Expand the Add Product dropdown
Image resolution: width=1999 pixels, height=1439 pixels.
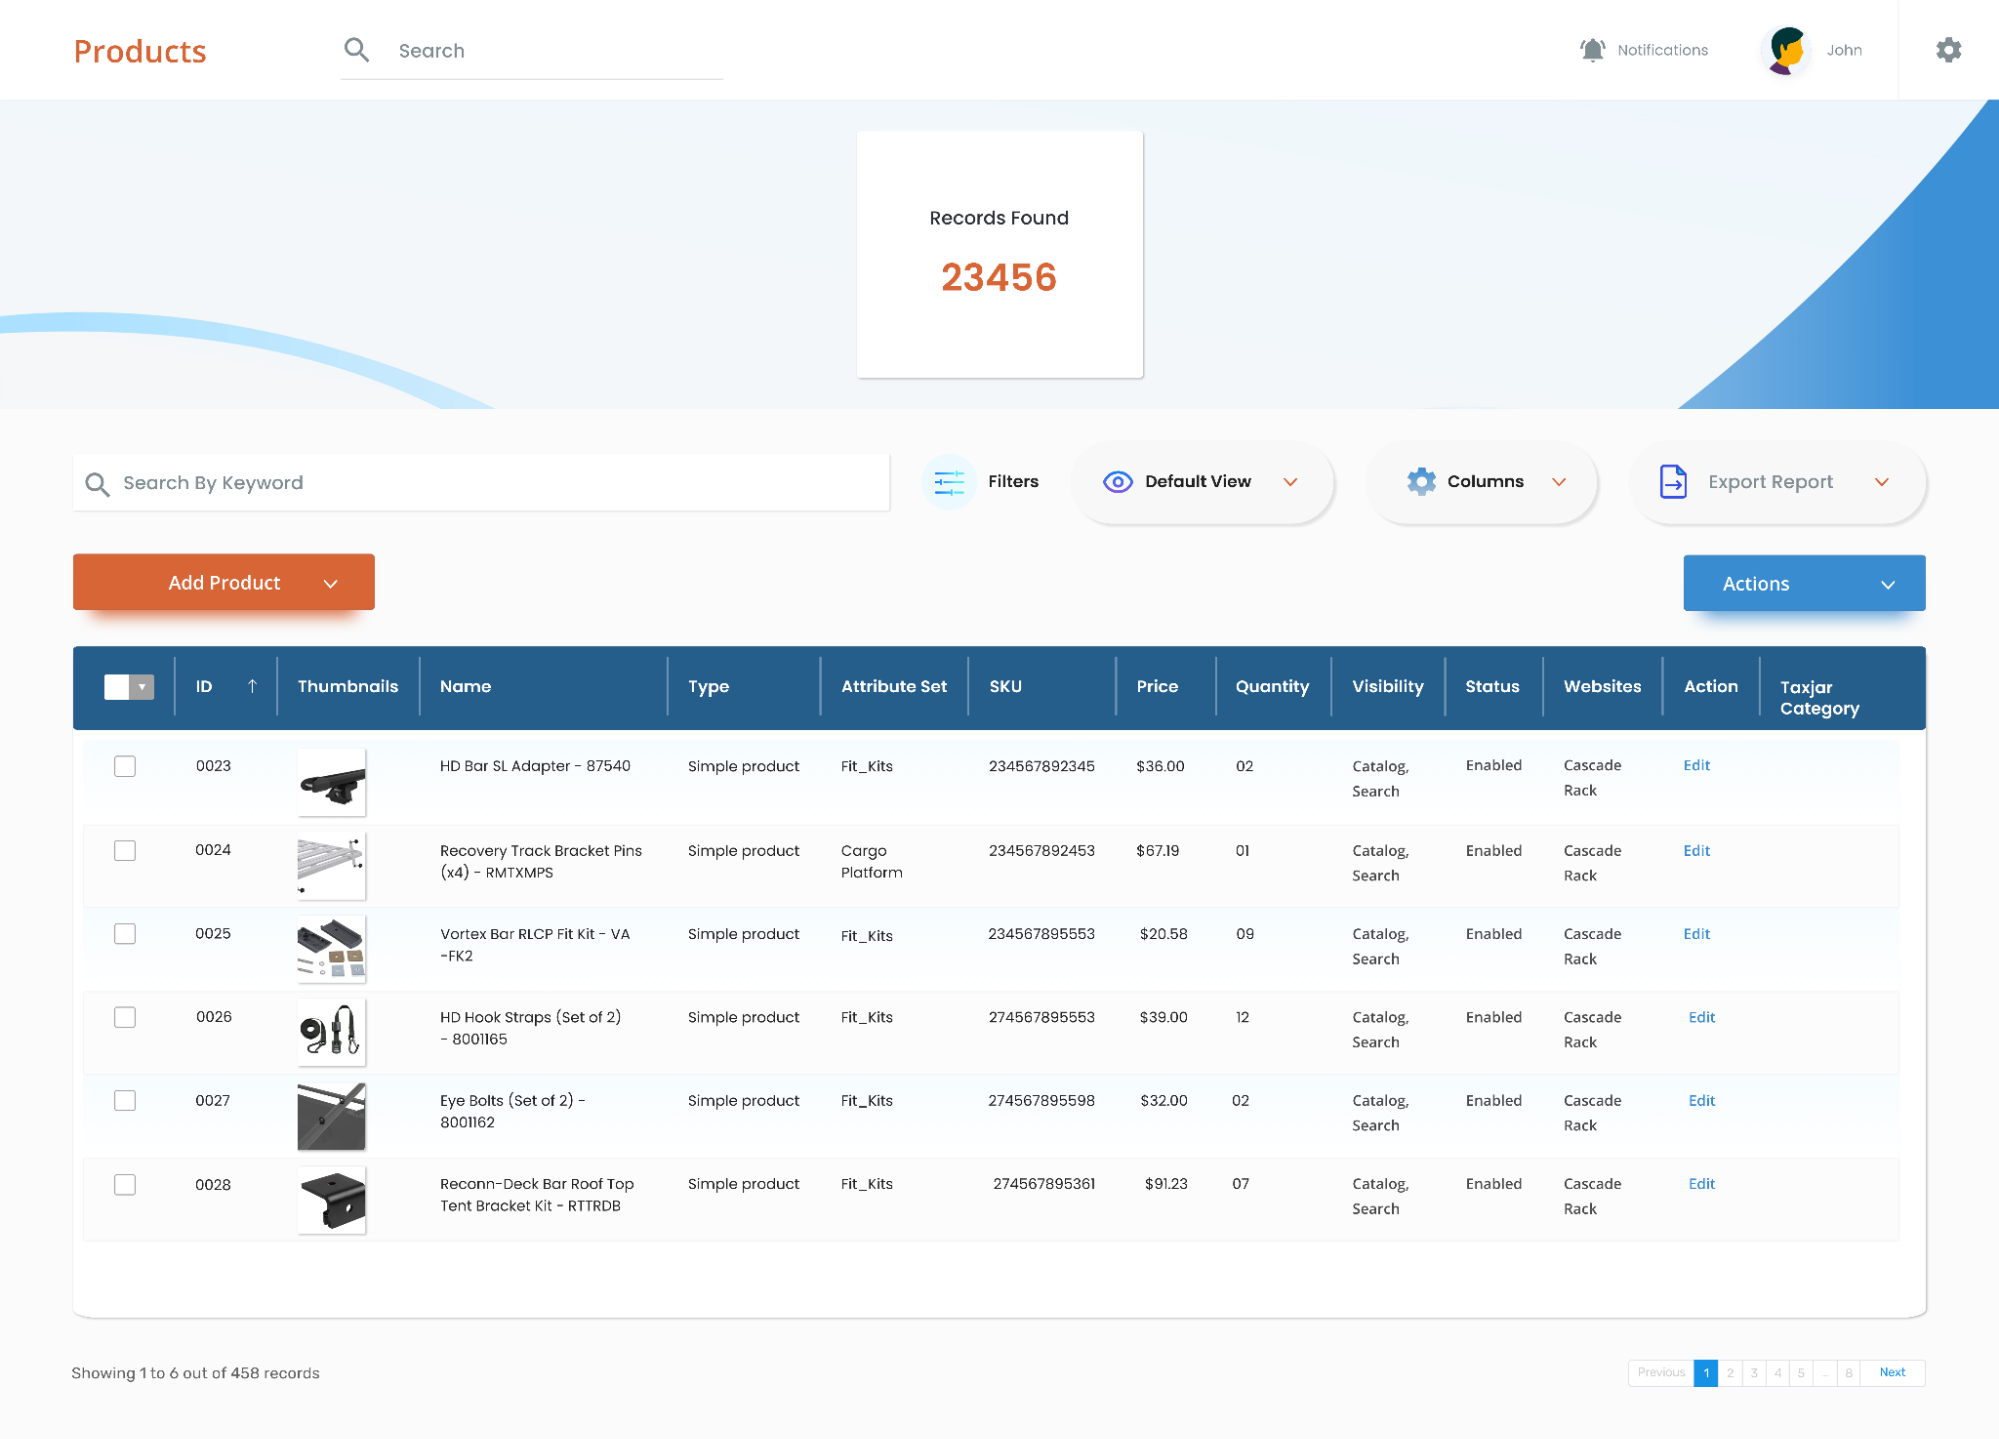point(331,584)
